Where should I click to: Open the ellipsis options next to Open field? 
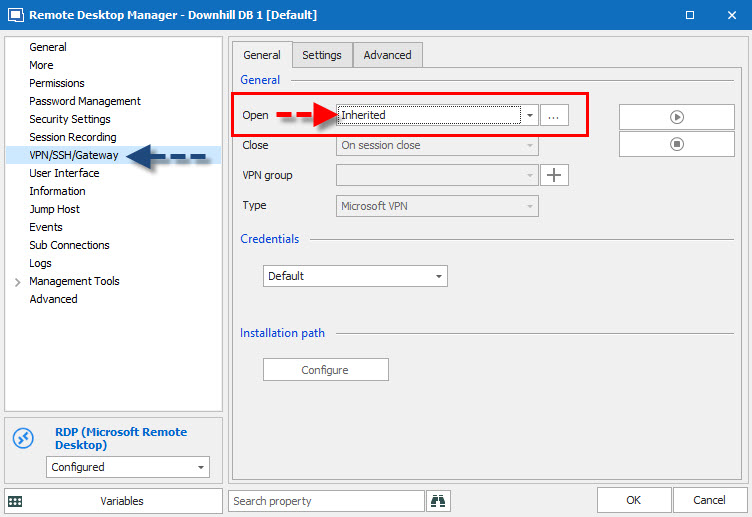tap(554, 116)
